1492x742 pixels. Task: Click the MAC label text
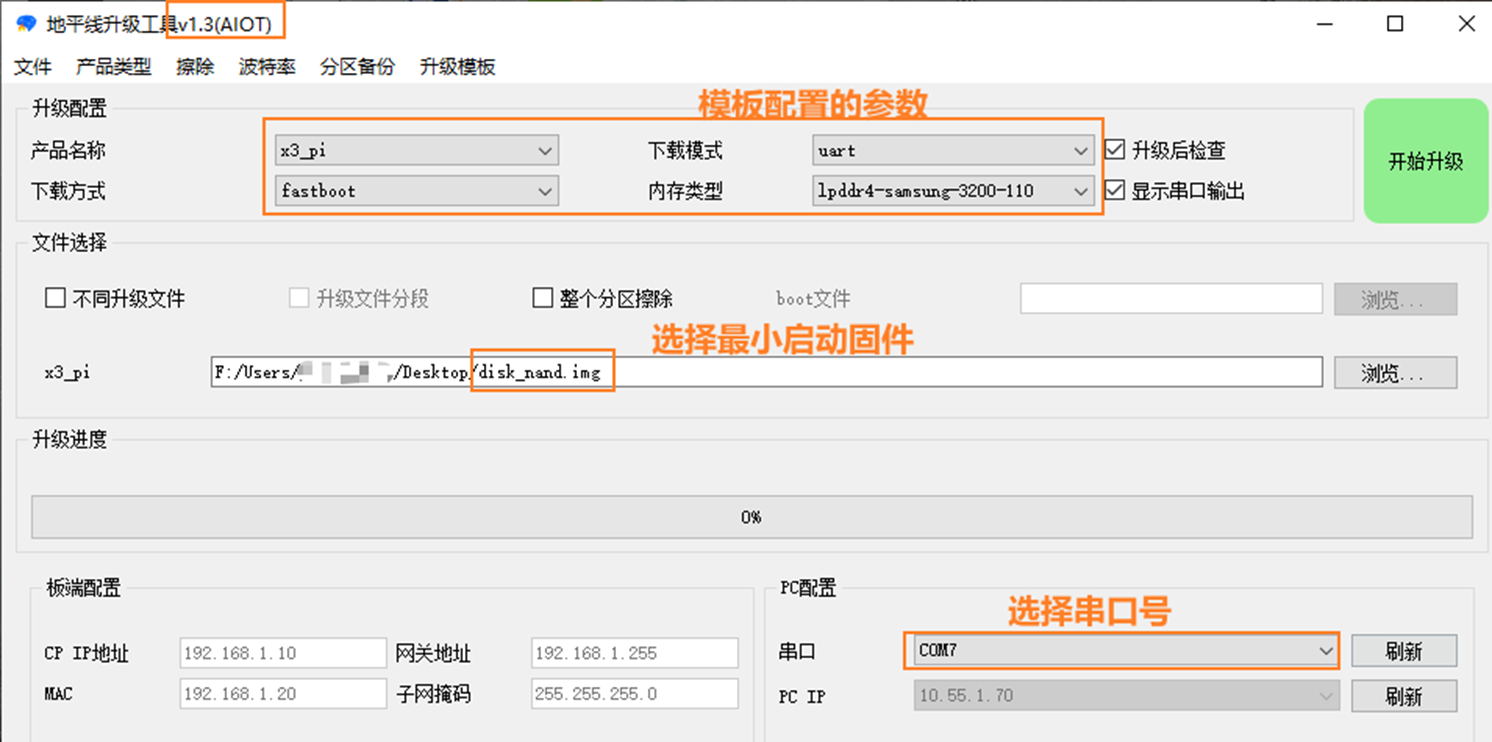(x=58, y=694)
